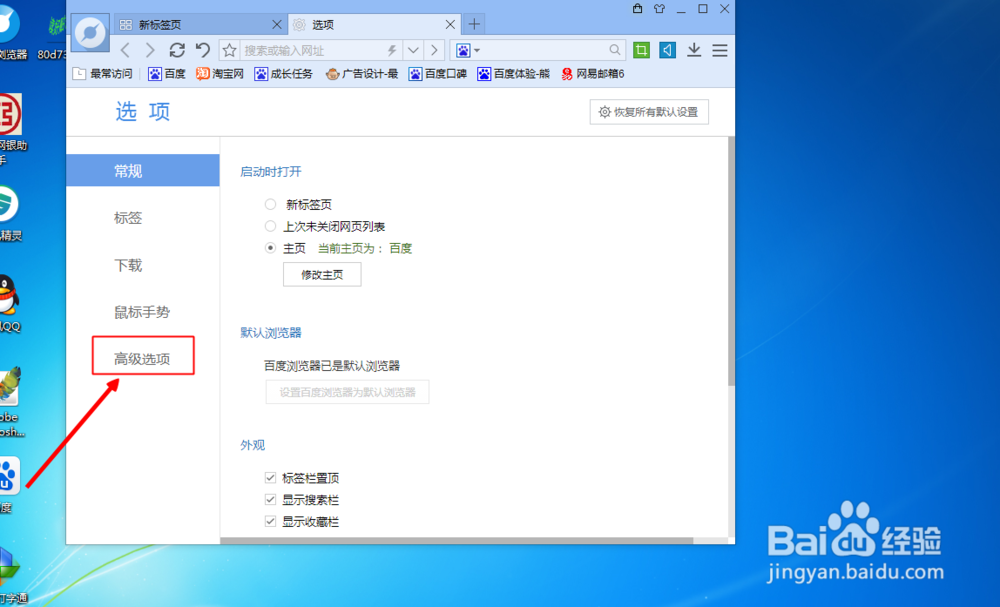This screenshot has width=1000, height=607.
Task: Click the Baidu browser logo avatar
Action: [x=90, y=32]
